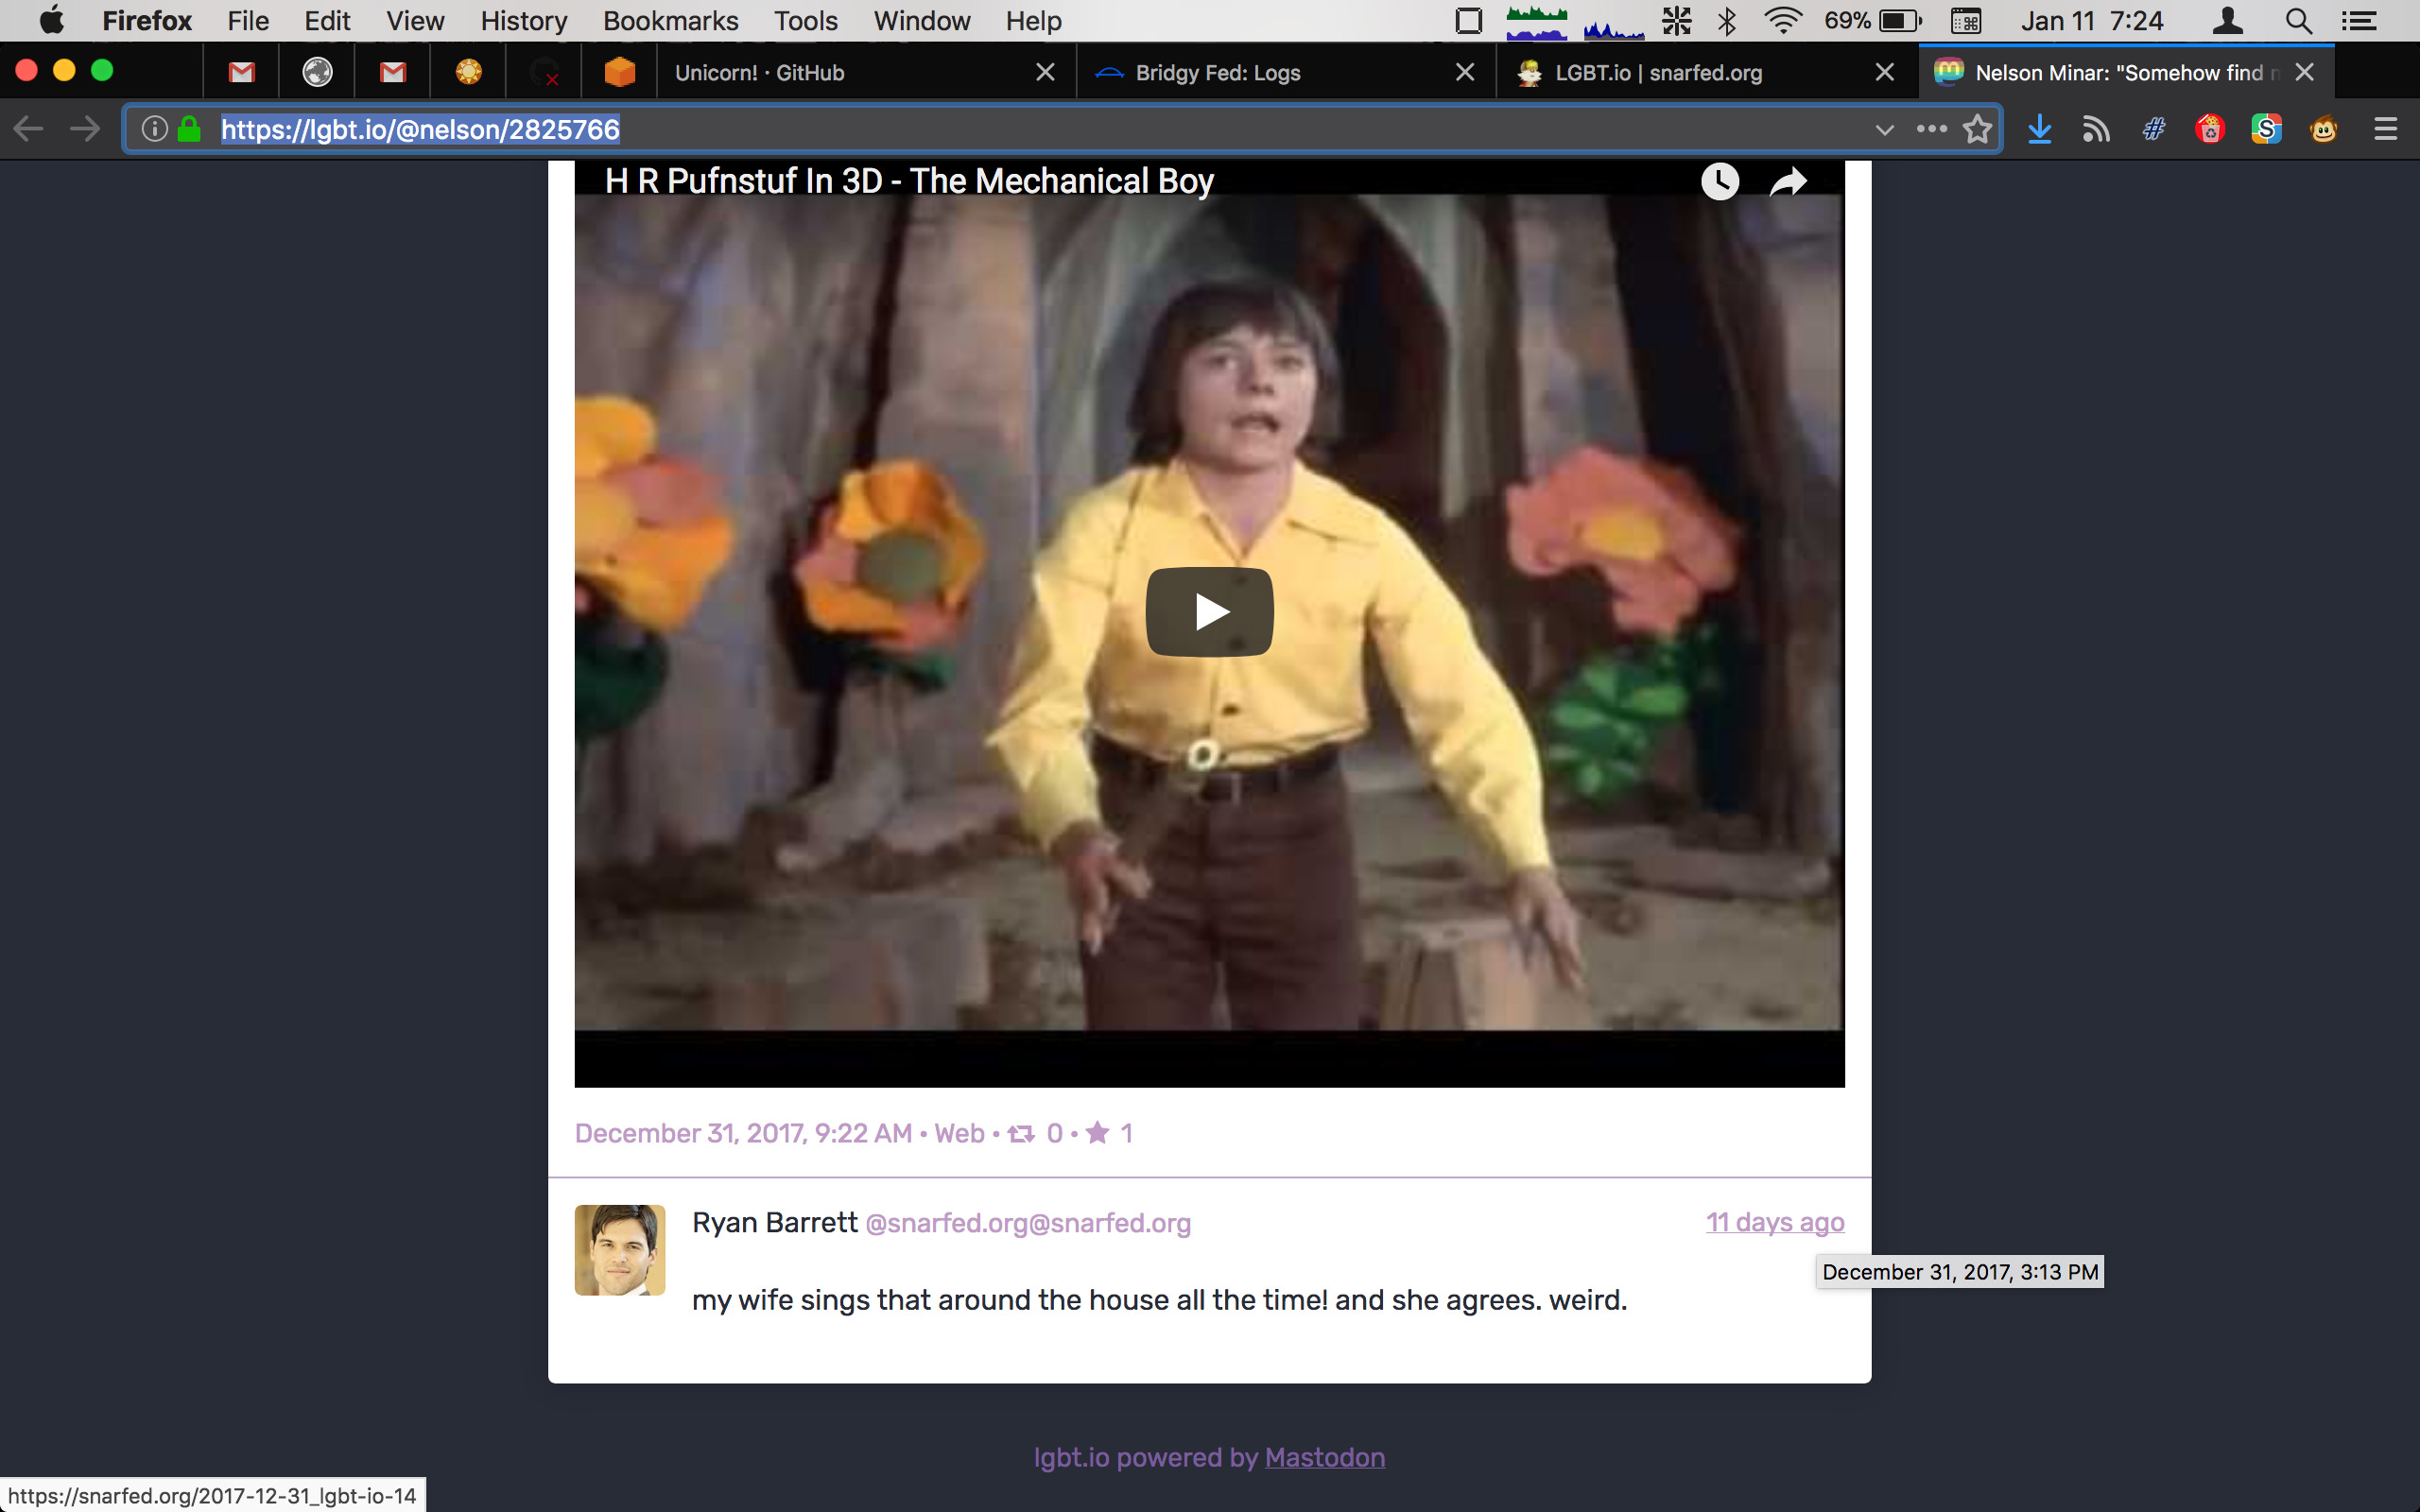Click the video share arrow icon
The height and width of the screenshot is (1512, 2420).
[x=1788, y=181]
